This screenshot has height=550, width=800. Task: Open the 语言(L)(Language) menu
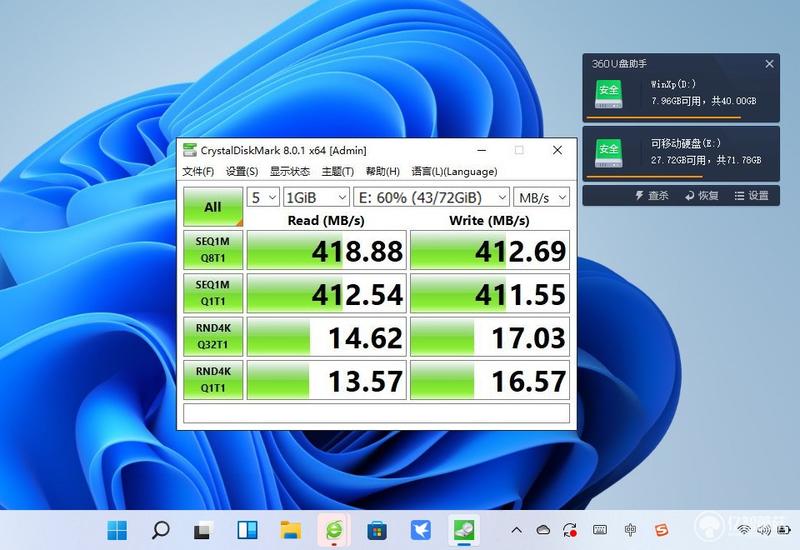(454, 171)
